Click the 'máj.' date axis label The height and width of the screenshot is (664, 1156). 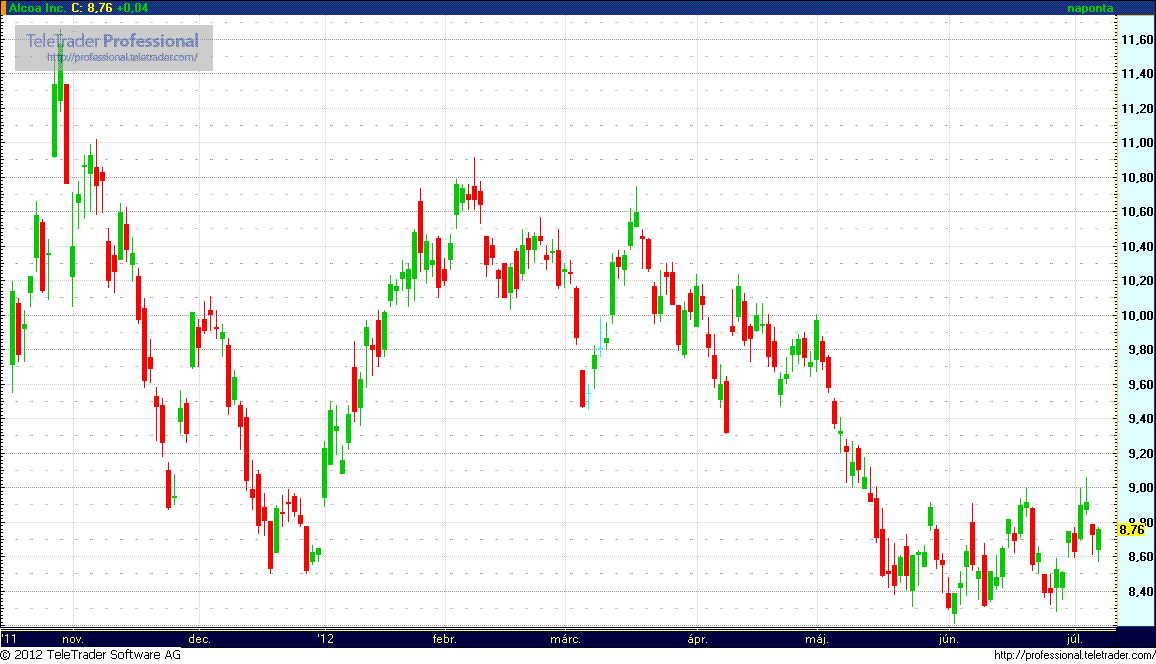(817, 639)
